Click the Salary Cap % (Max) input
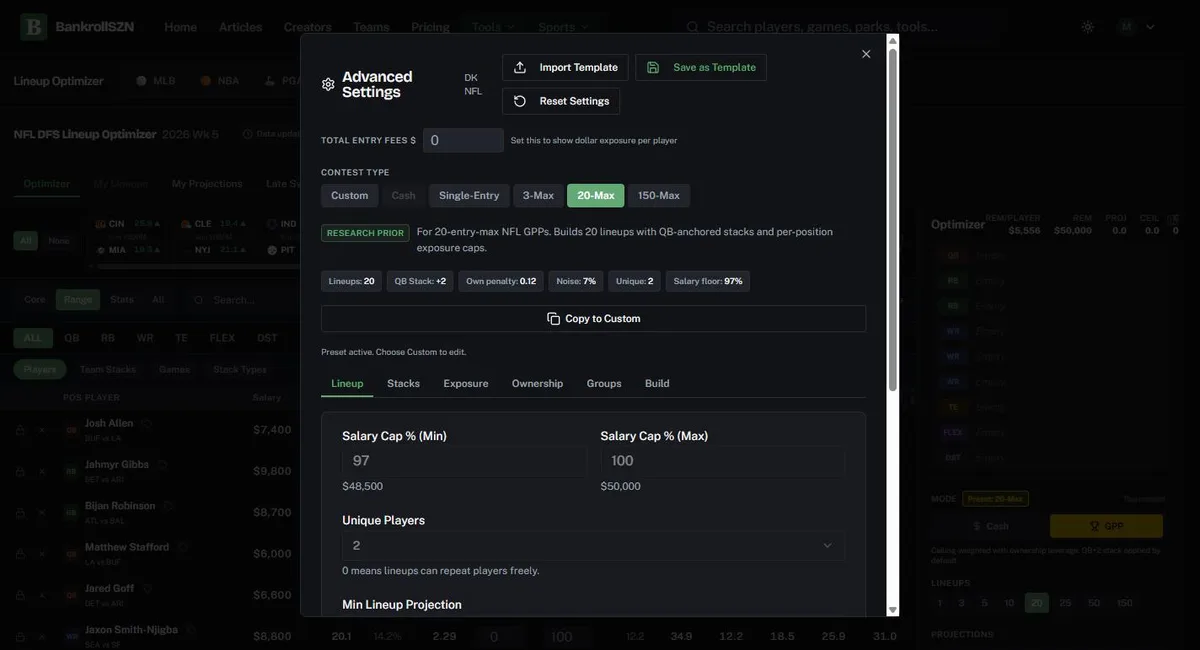The width and height of the screenshot is (1200, 650). [x=722, y=461]
